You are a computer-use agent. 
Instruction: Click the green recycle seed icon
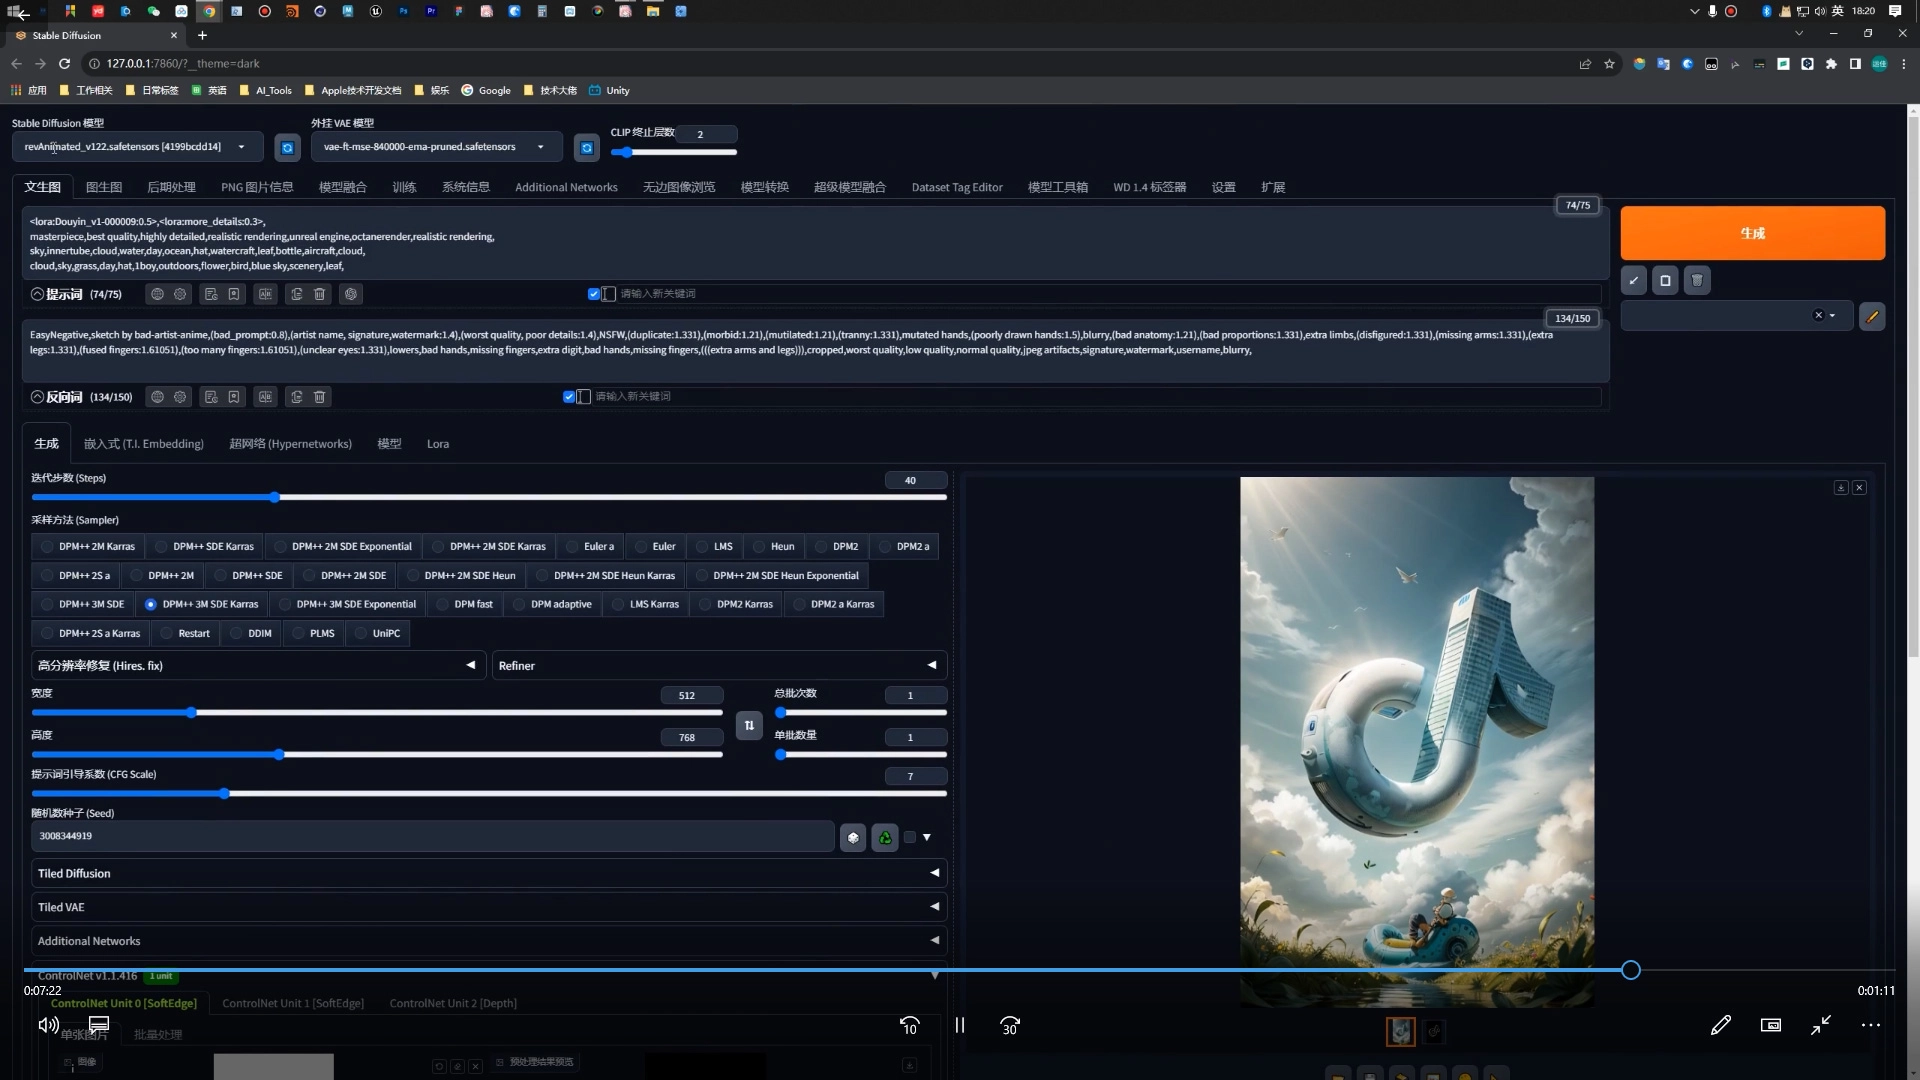pos(885,838)
